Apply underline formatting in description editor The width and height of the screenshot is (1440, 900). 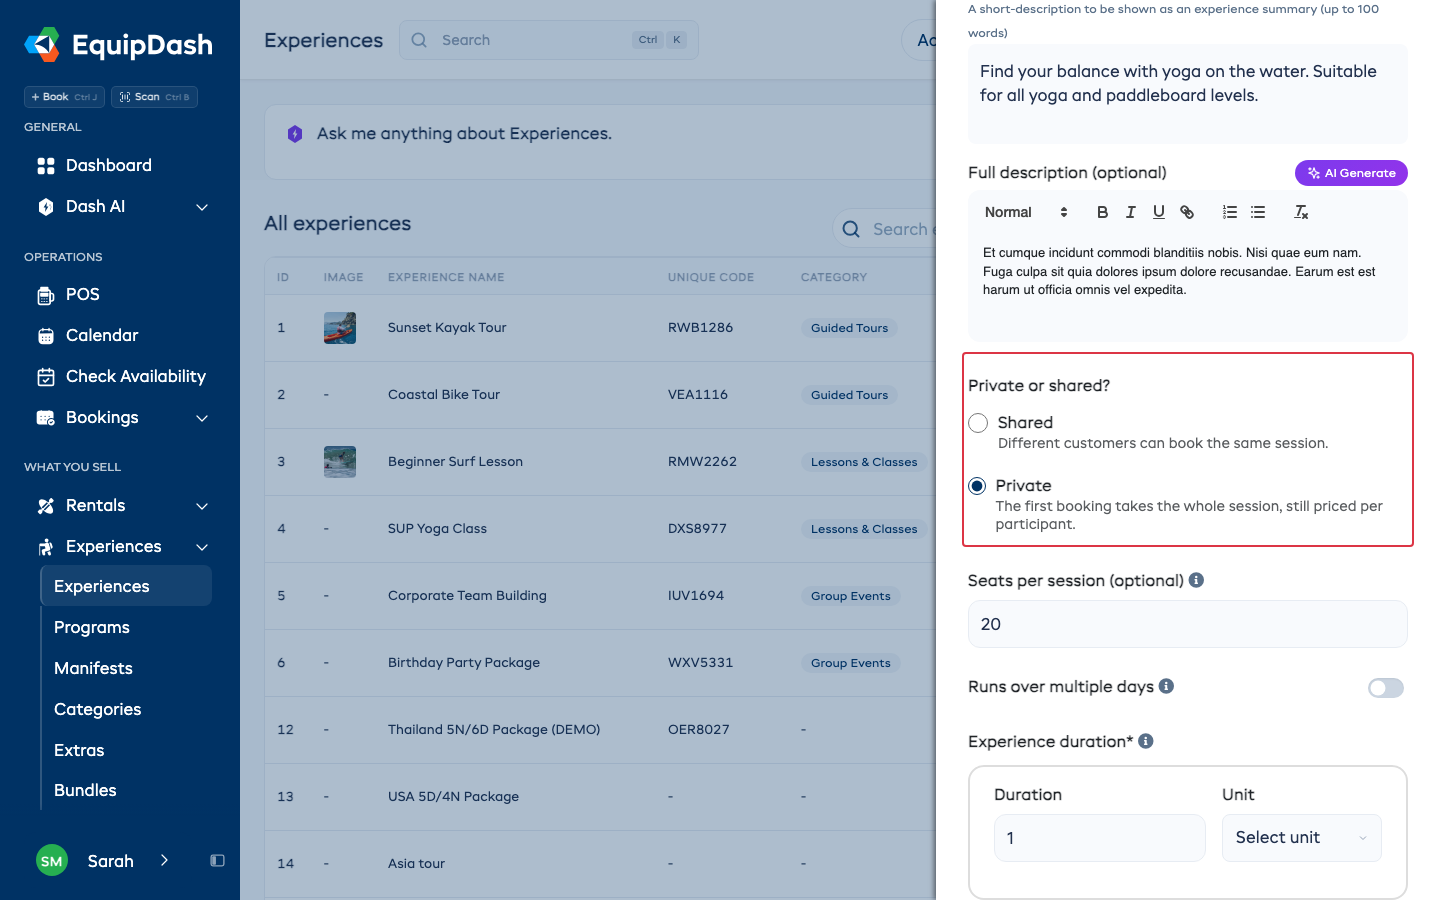[1158, 212]
